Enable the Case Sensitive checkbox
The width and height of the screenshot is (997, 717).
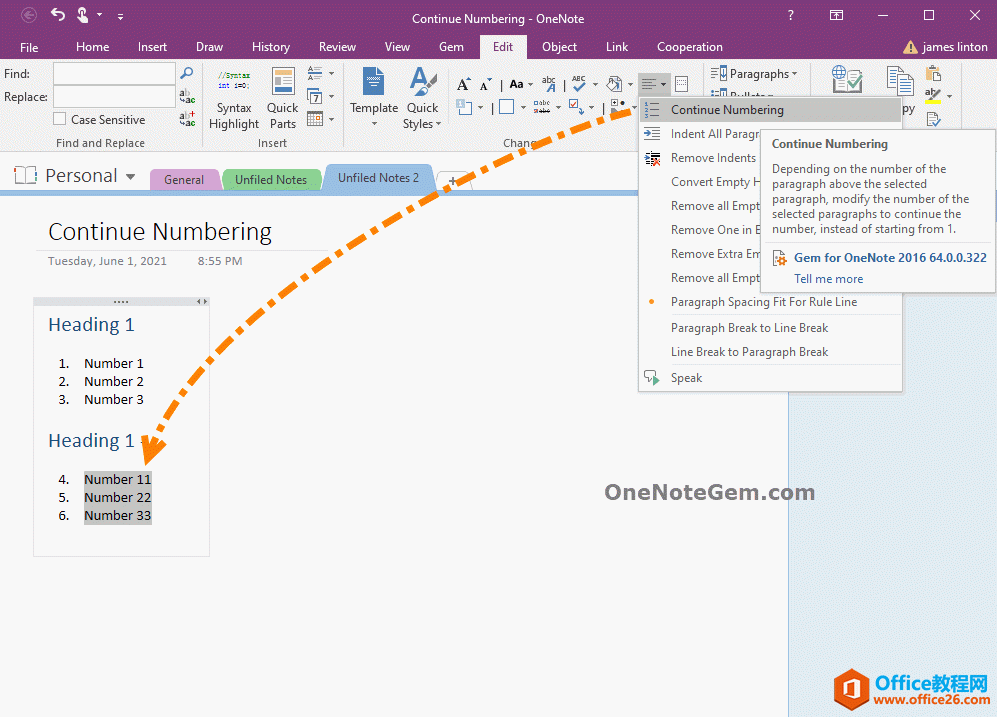[60, 120]
